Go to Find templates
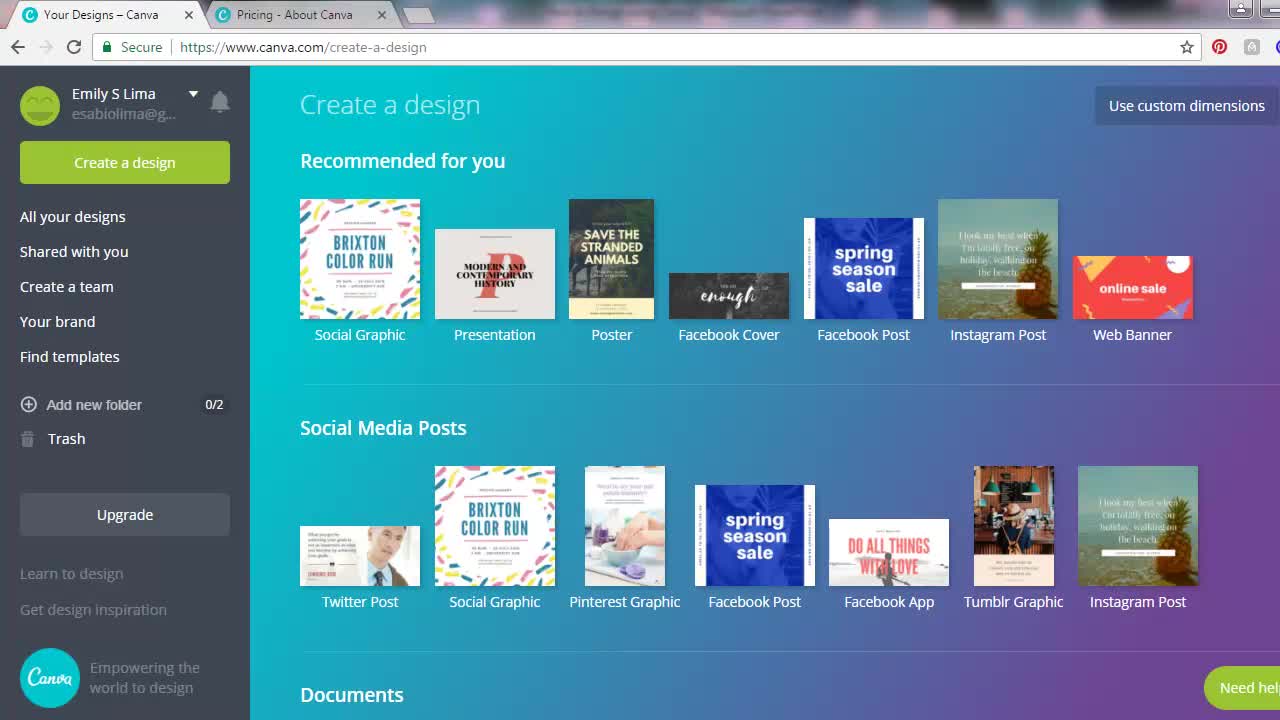 coord(70,357)
